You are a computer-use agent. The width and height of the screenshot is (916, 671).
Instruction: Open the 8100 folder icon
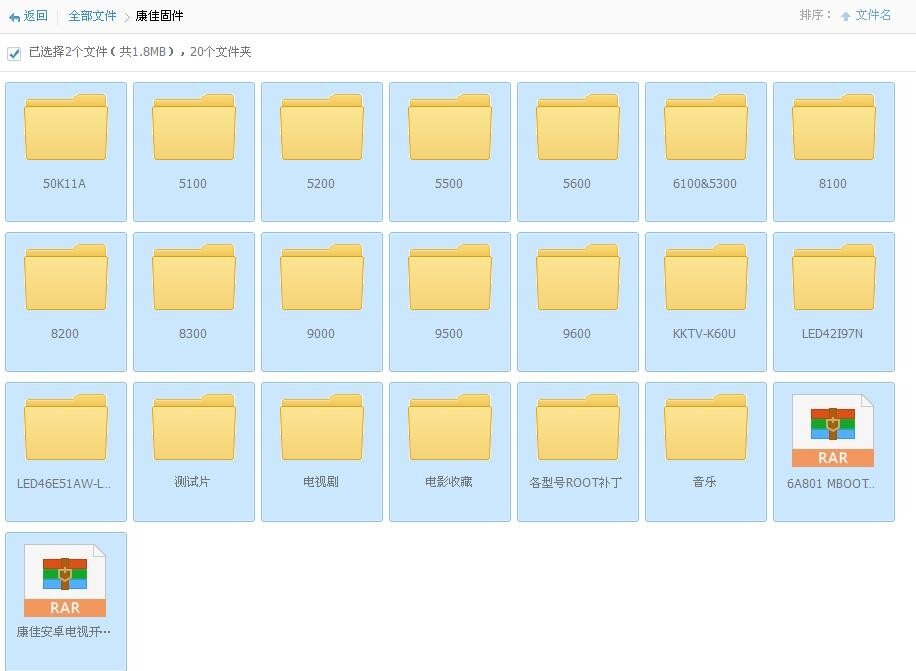point(833,127)
